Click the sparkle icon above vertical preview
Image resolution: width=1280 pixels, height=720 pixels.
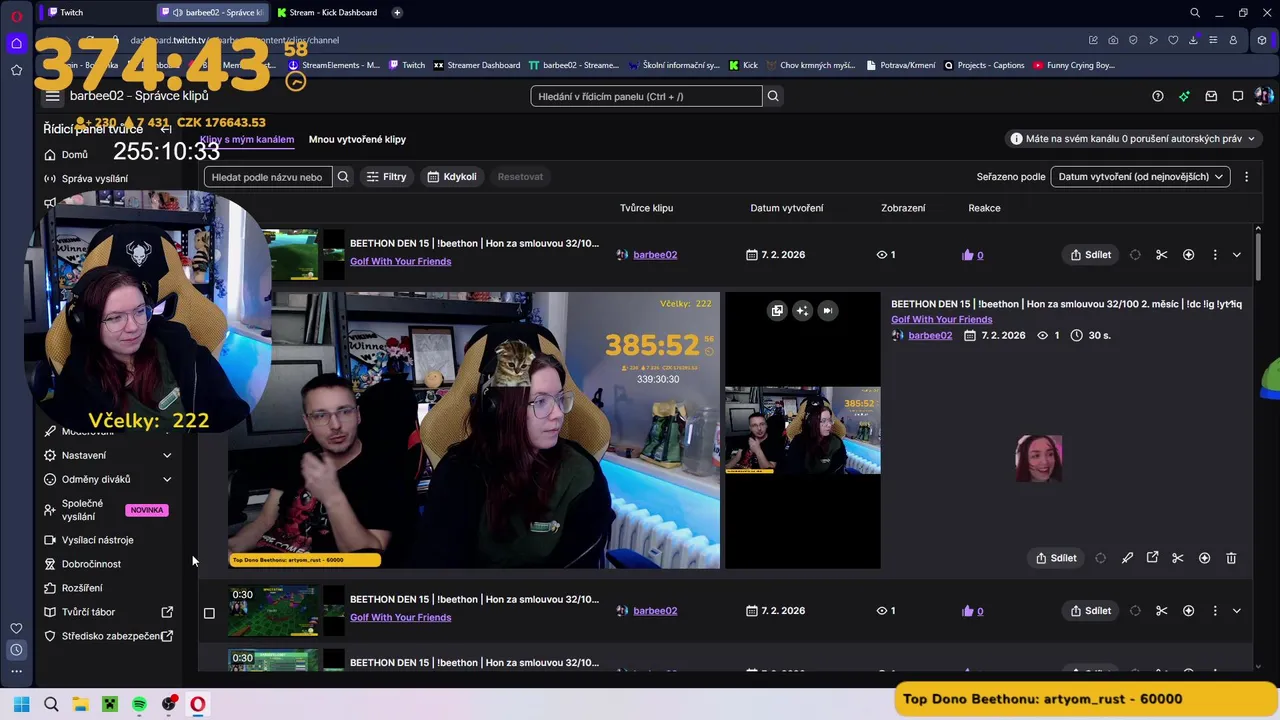coord(802,311)
